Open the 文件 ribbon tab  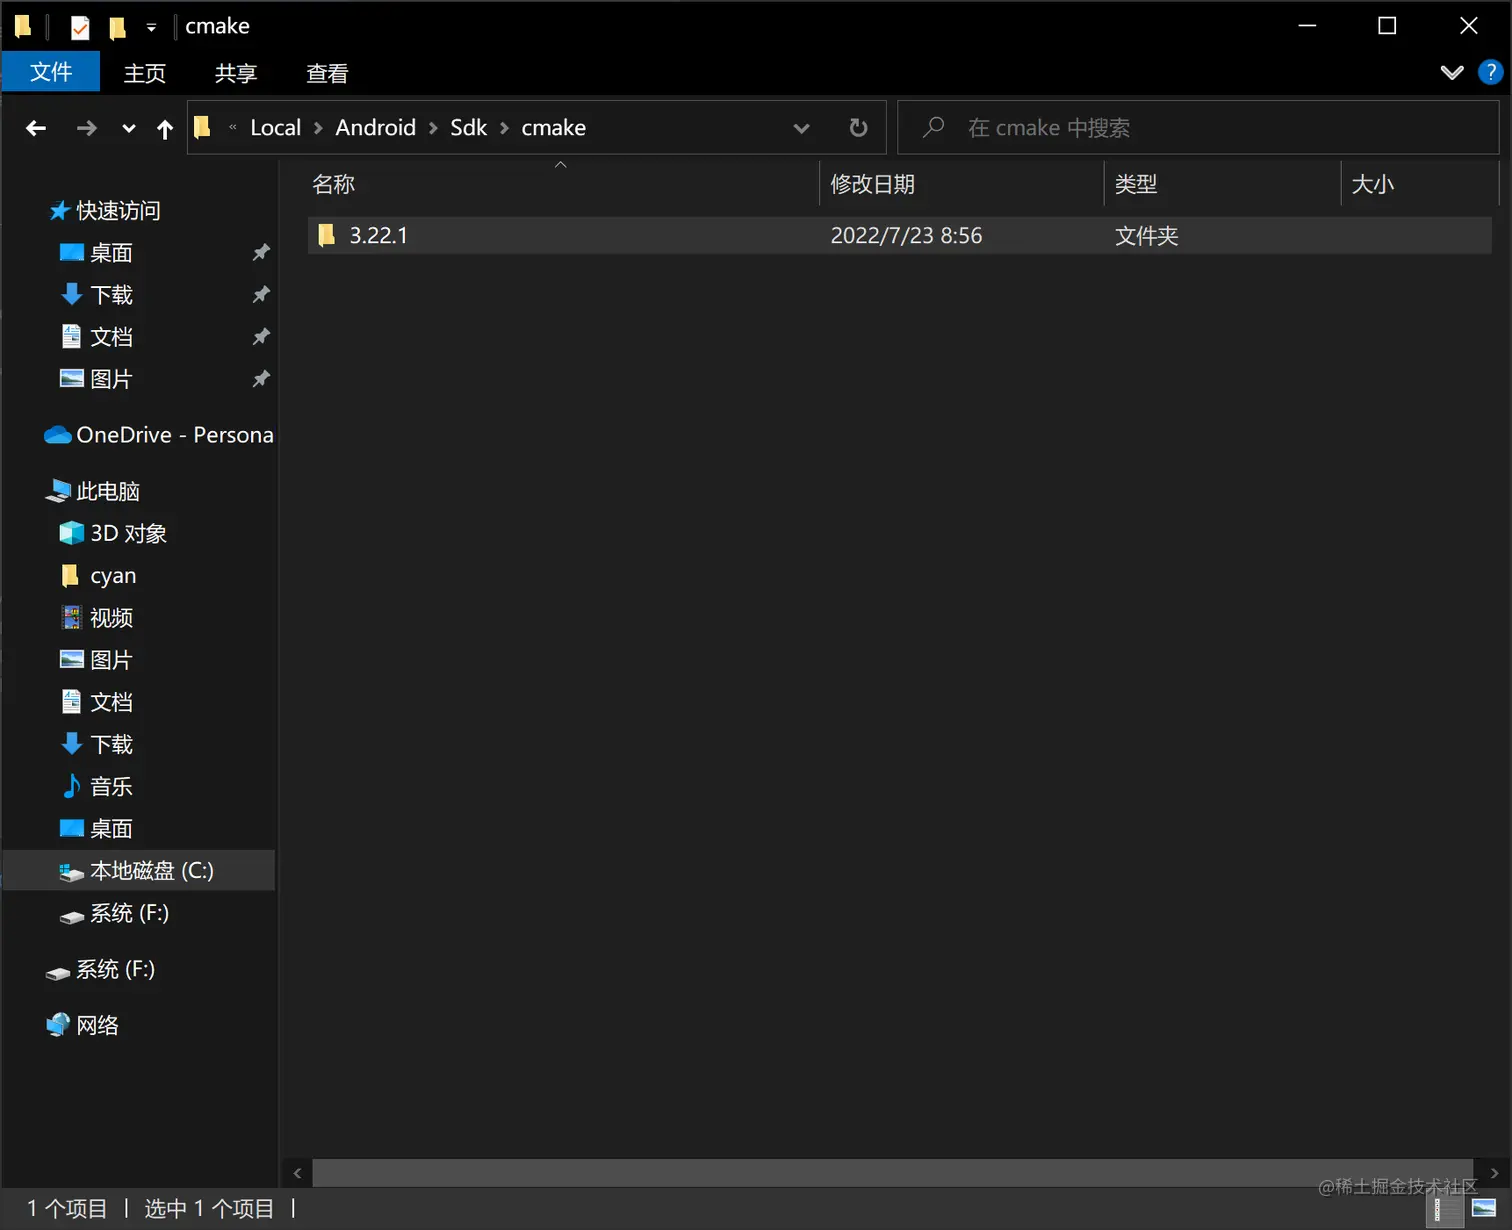pyautogui.click(x=51, y=72)
